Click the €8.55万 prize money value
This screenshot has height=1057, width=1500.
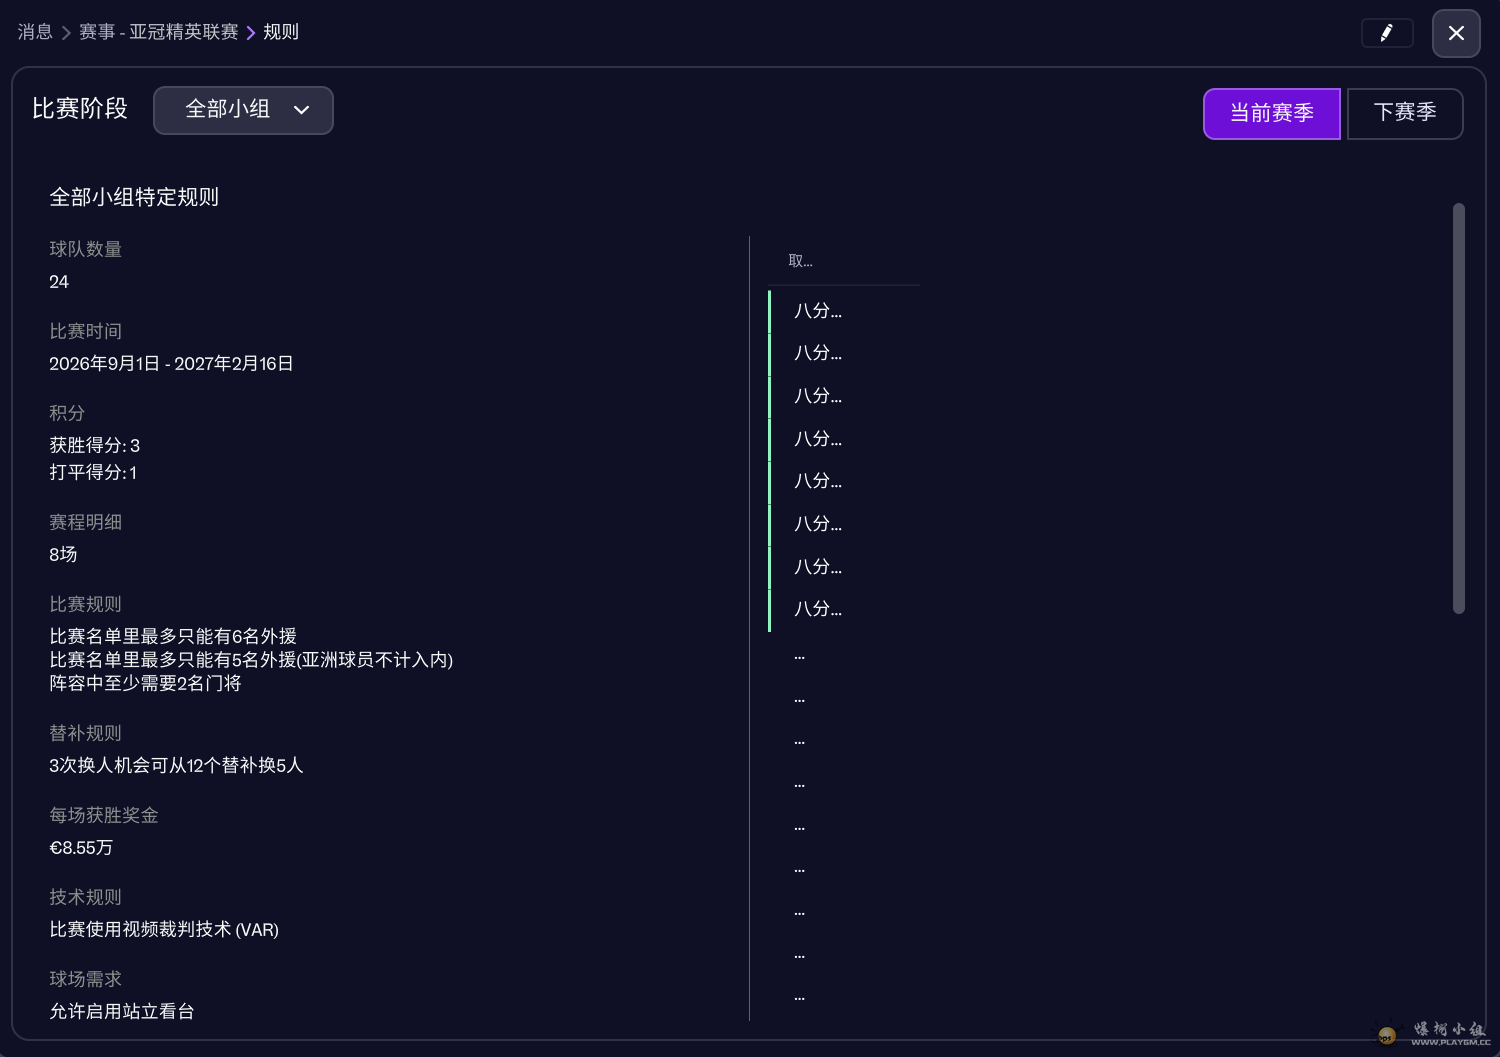(81, 848)
